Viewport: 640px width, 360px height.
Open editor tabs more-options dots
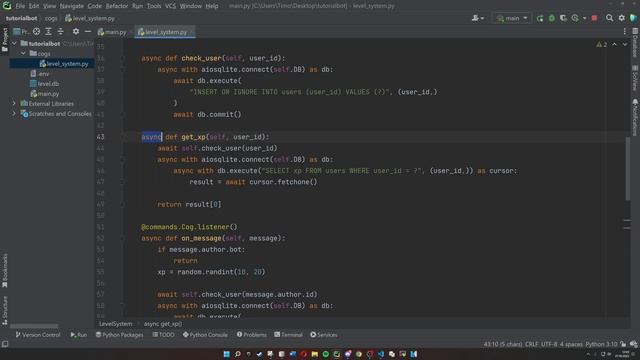(624, 31)
